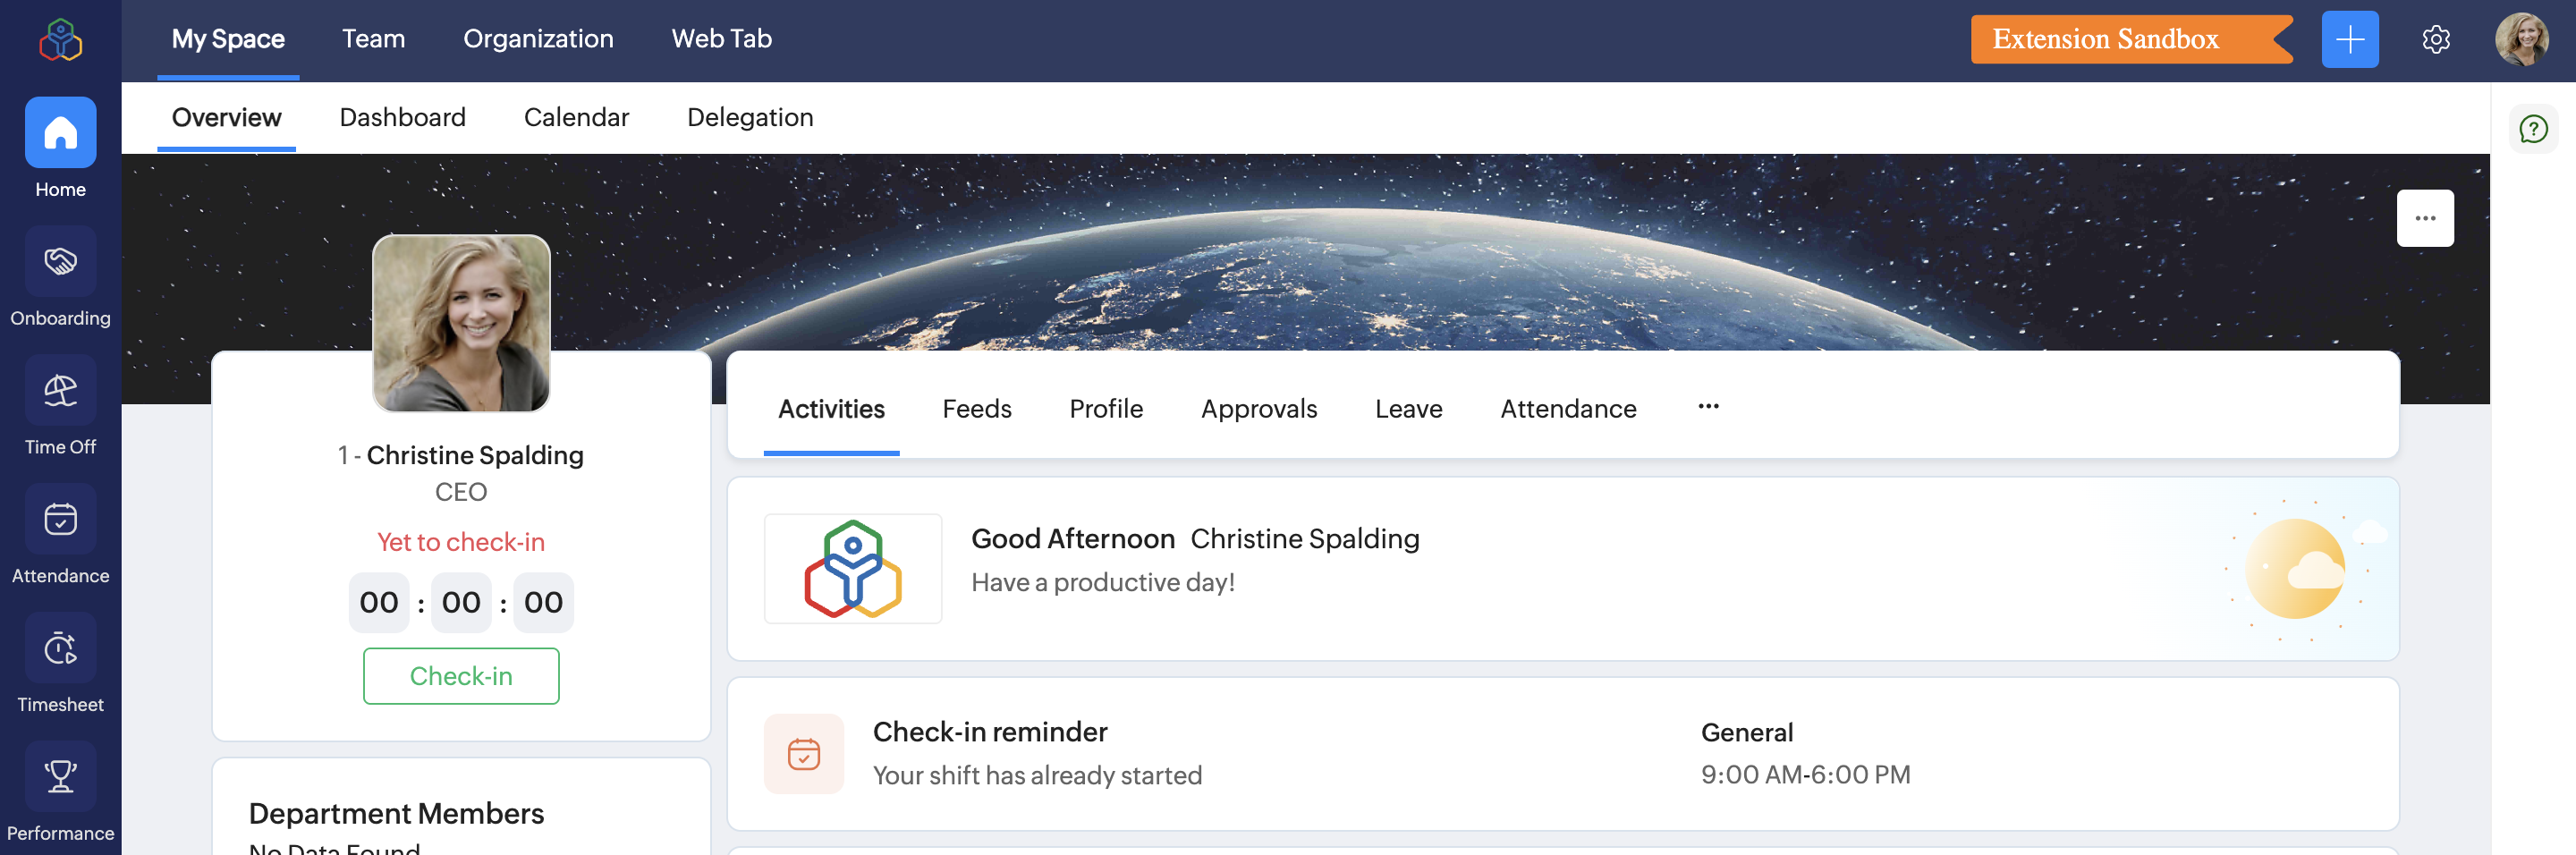The height and width of the screenshot is (855, 2576).
Task: Open Time Off from sidebar
Action: tap(60, 391)
